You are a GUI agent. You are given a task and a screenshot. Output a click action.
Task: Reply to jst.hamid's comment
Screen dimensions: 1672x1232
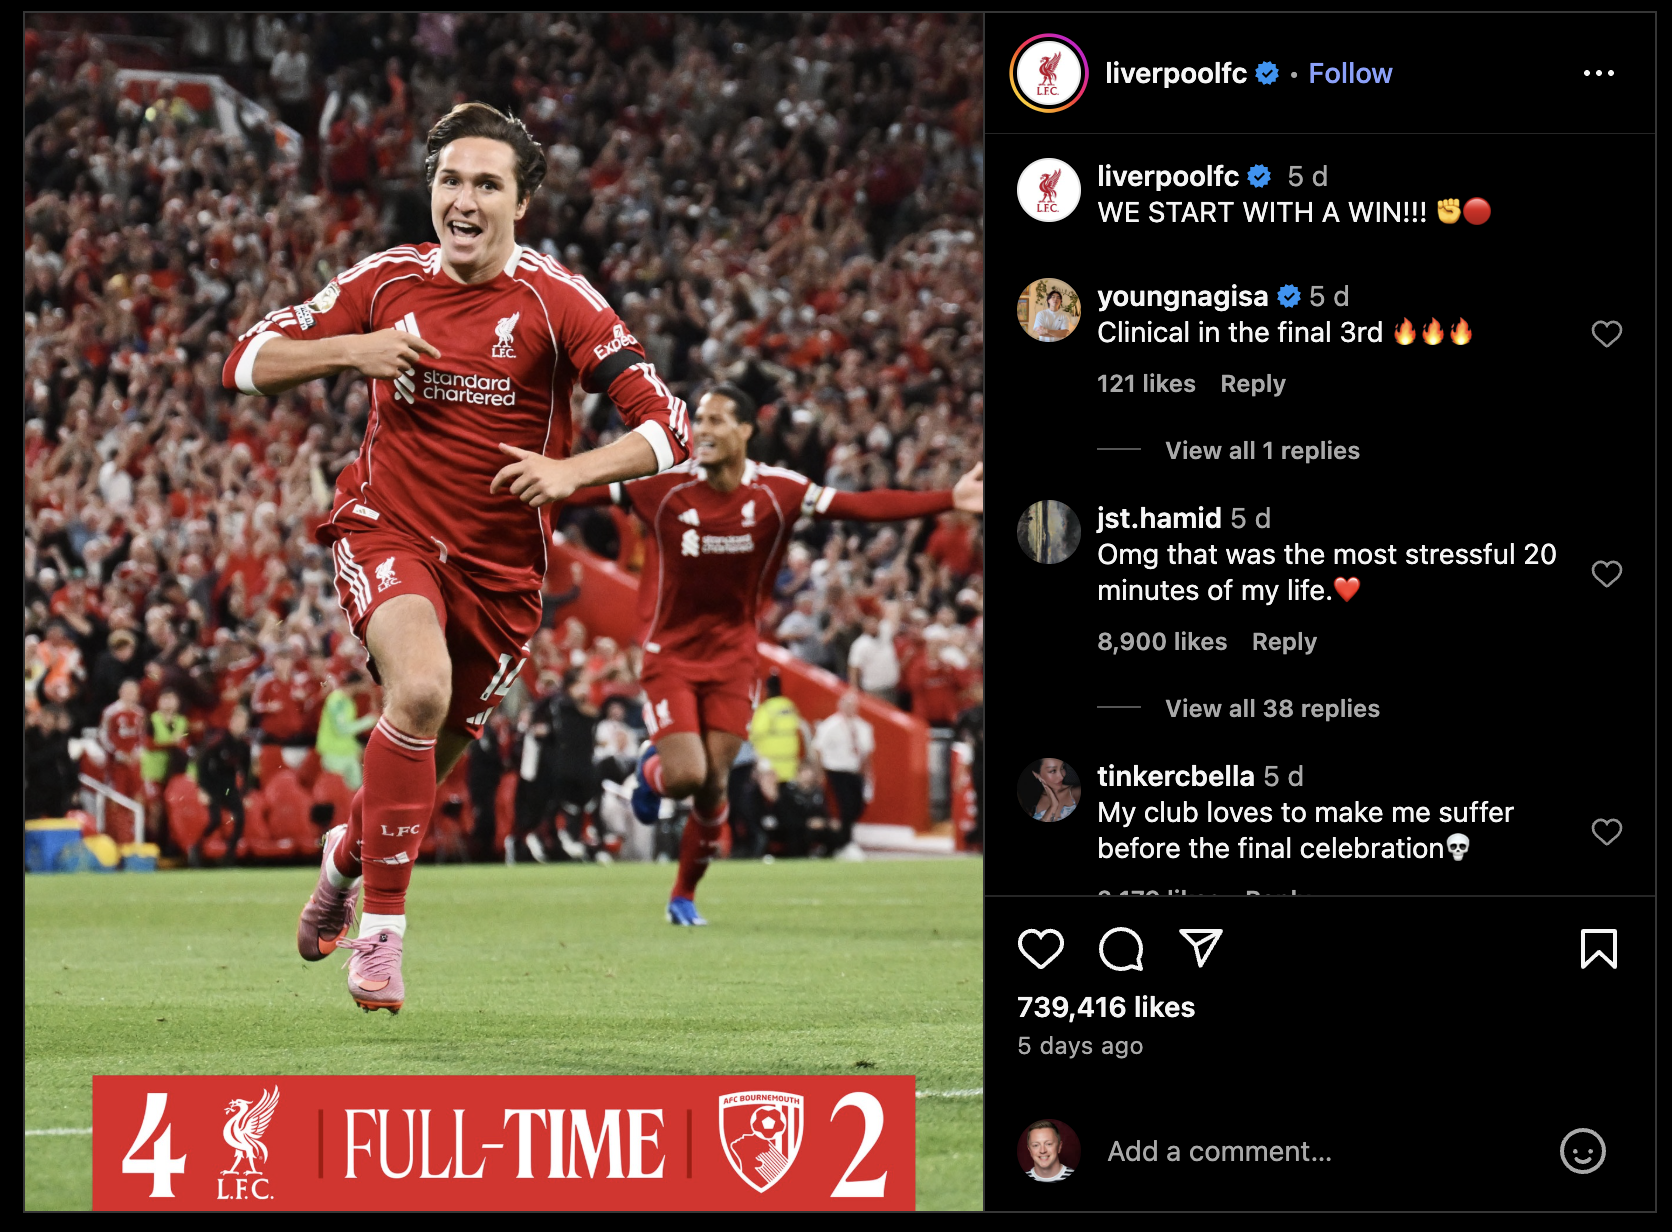[1284, 642]
